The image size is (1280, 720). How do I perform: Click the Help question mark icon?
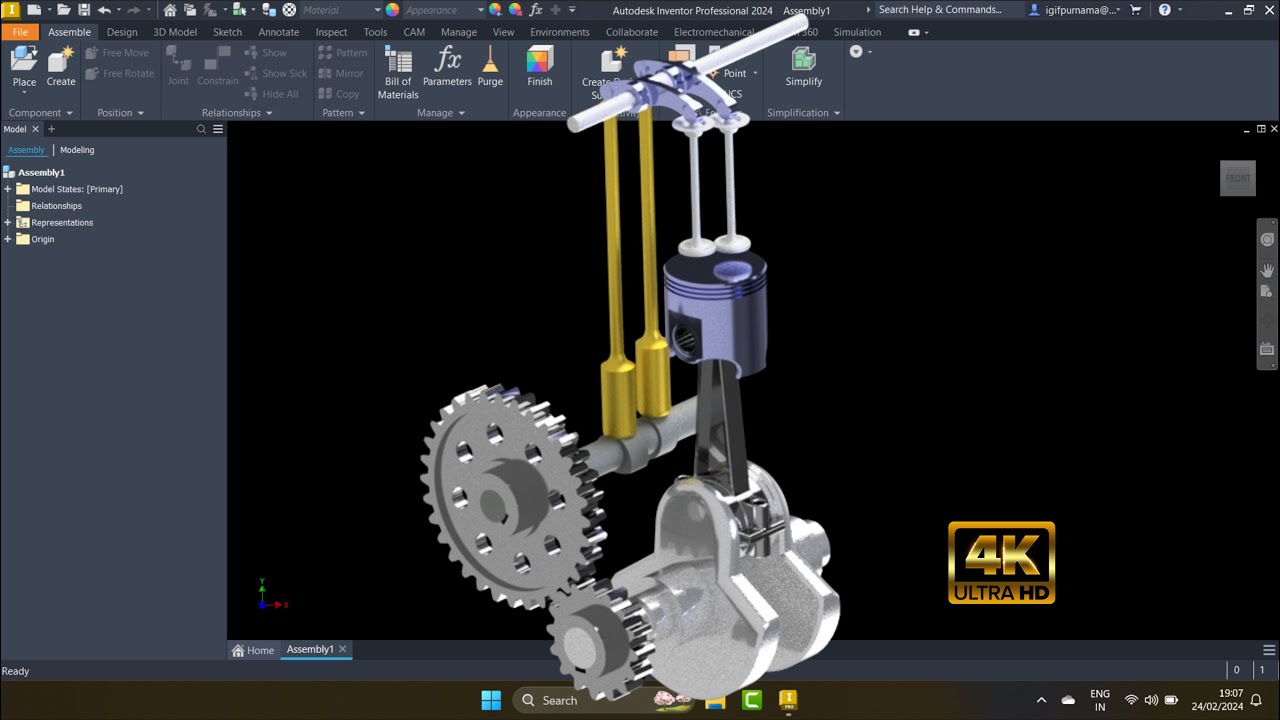(1165, 10)
